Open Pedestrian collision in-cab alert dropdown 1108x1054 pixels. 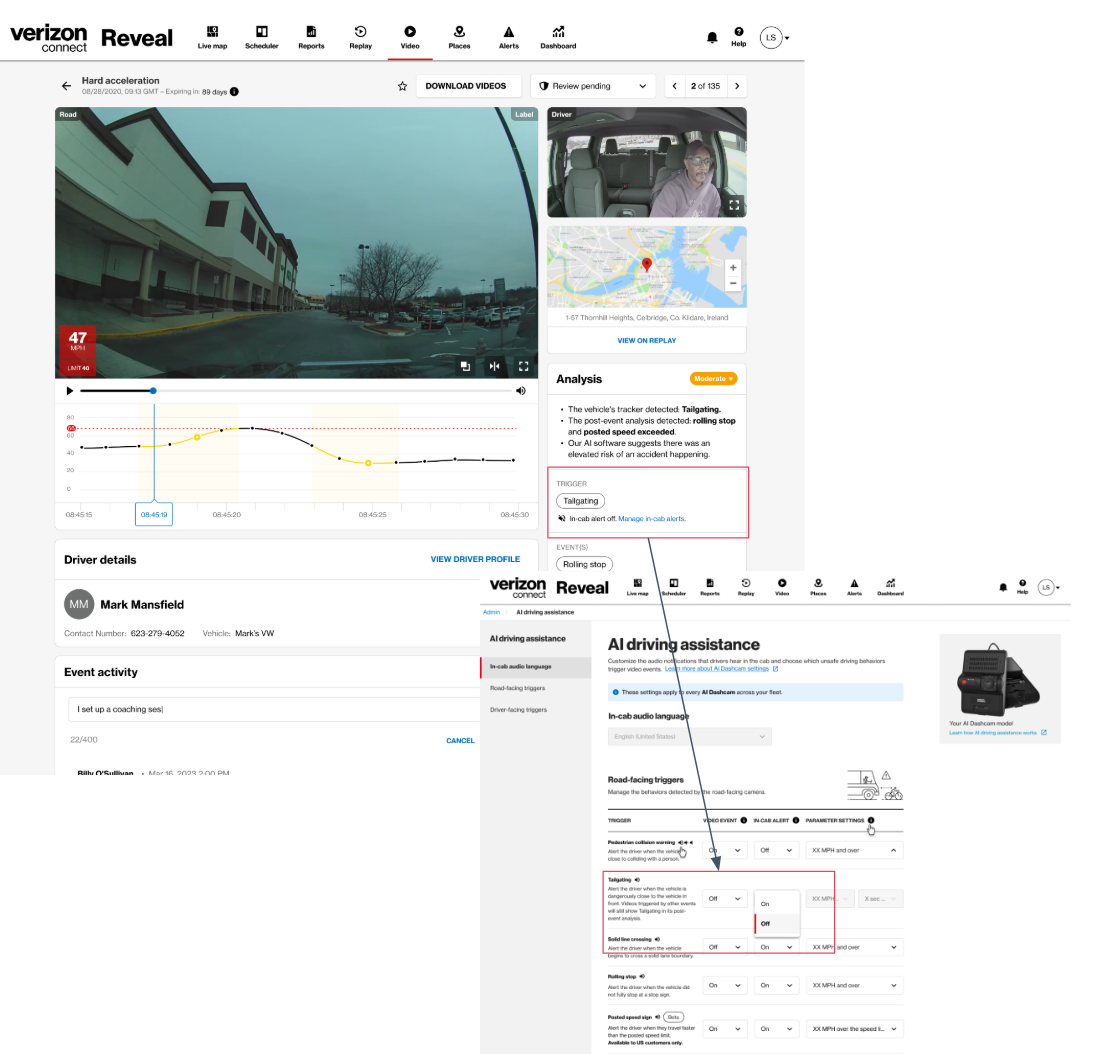tap(777, 851)
